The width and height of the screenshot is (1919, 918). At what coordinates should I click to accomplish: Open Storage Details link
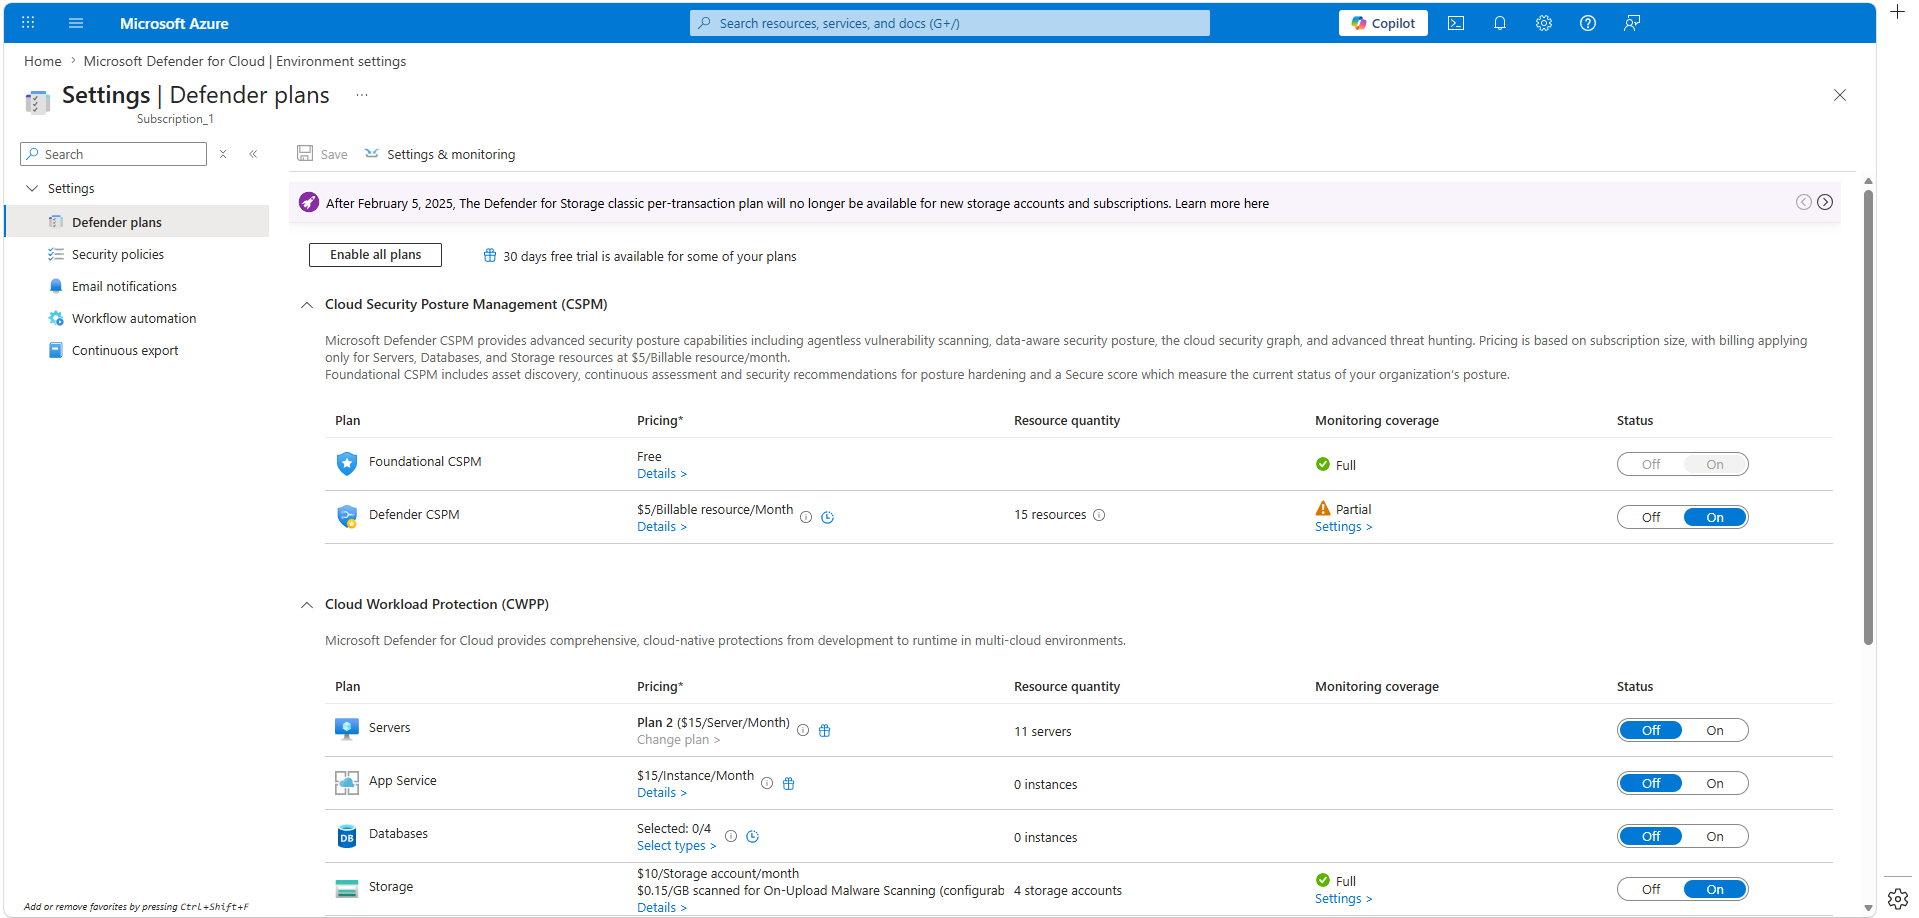[662, 908]
